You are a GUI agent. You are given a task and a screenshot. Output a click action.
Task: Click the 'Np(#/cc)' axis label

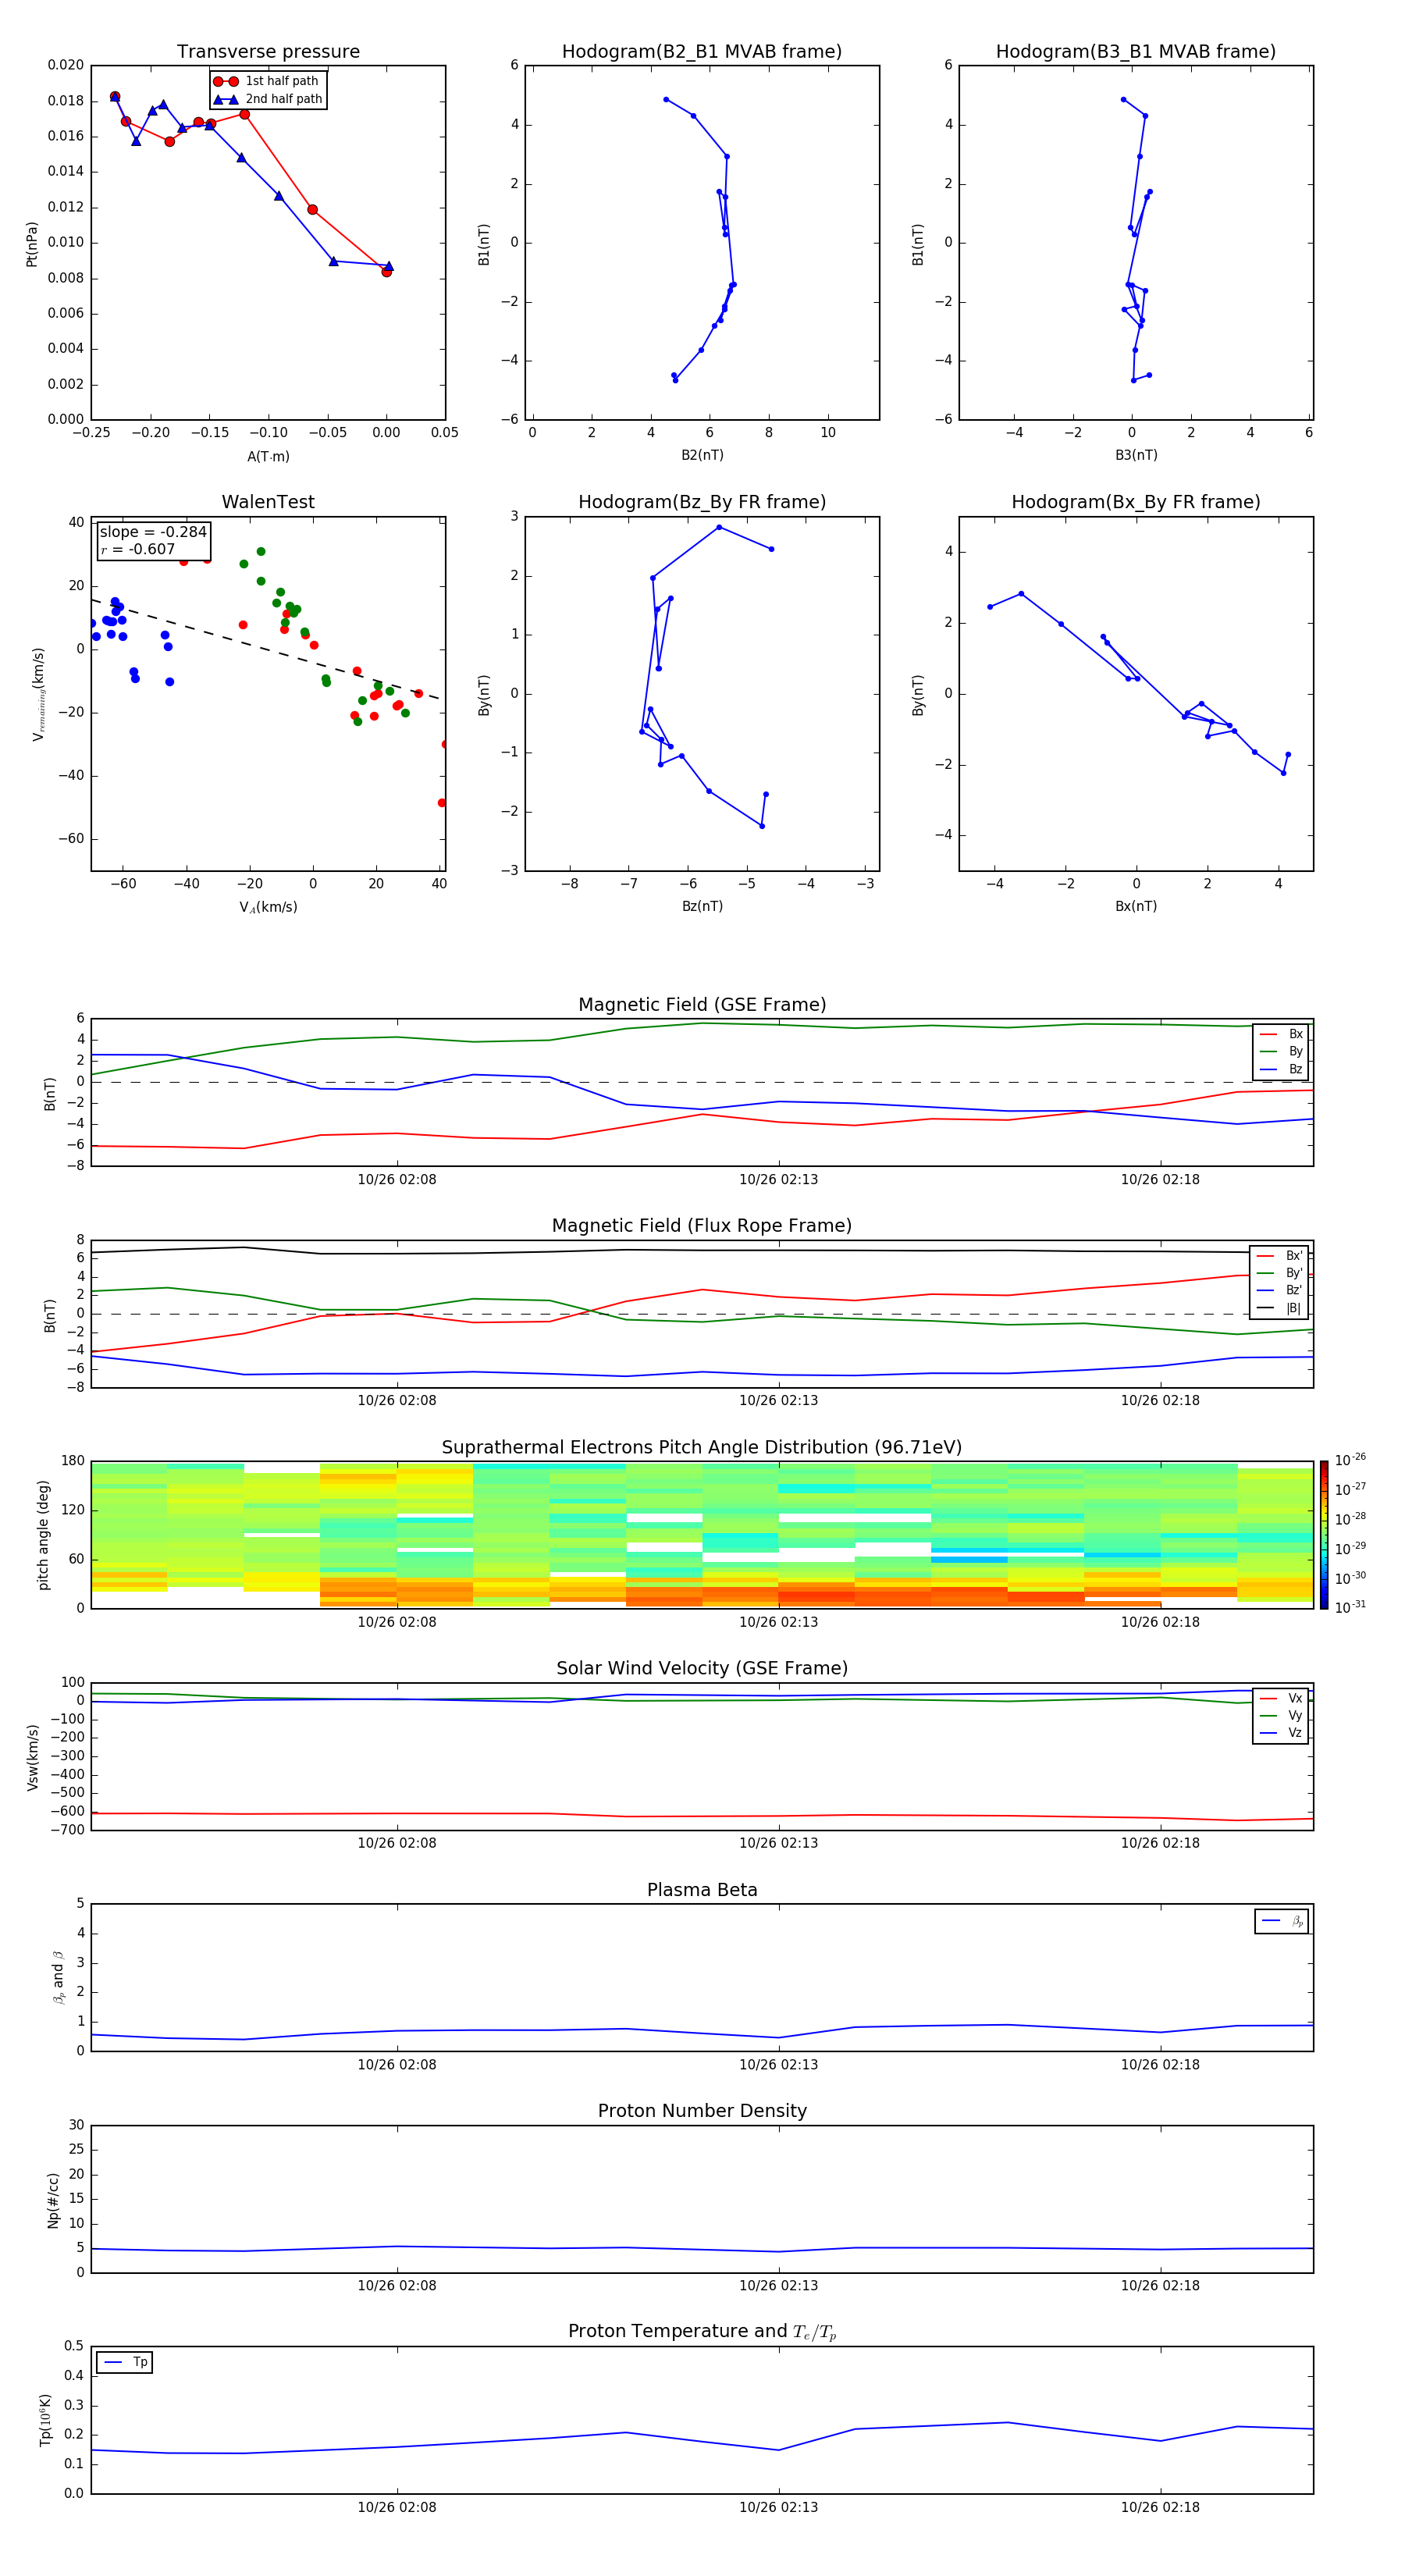click(53, 2199)
